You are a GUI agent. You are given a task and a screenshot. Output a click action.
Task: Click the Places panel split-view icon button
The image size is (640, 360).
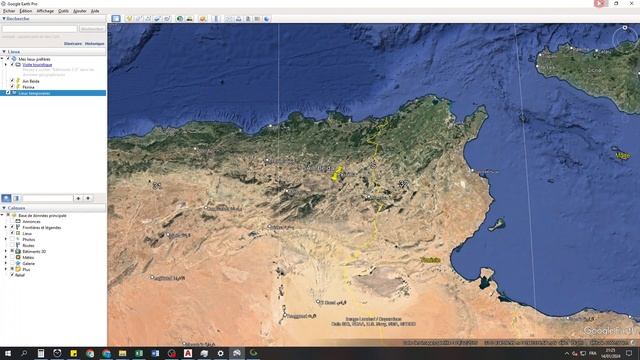[16, 198]
